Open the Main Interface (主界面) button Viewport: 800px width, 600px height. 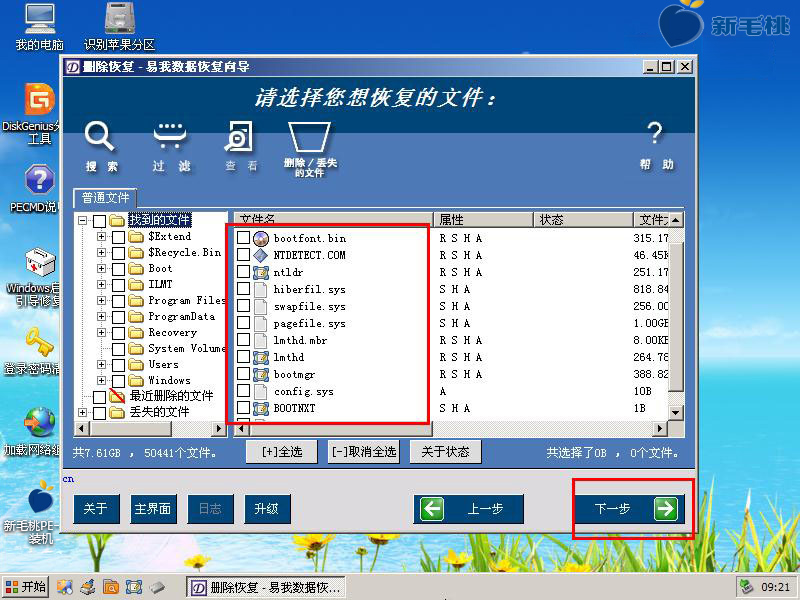[x=153, y=509]
